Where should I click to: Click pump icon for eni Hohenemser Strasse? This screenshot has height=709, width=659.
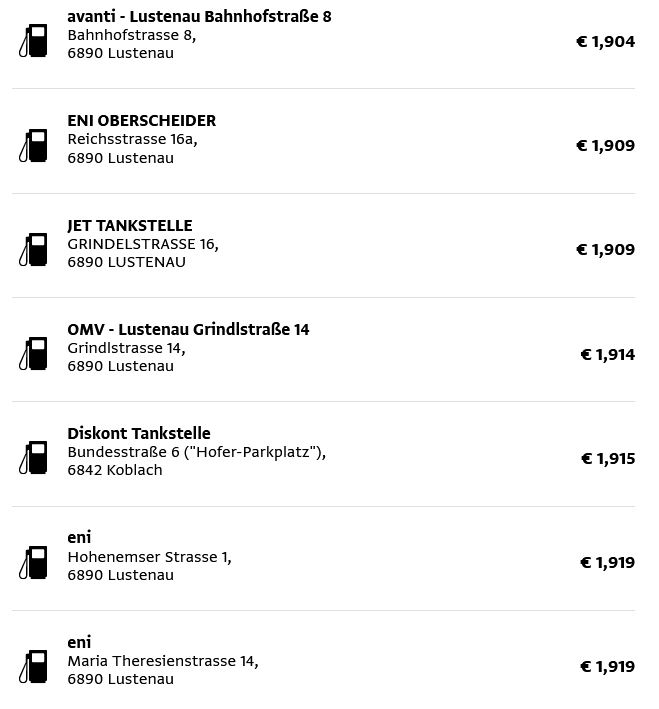click(35, 563)
